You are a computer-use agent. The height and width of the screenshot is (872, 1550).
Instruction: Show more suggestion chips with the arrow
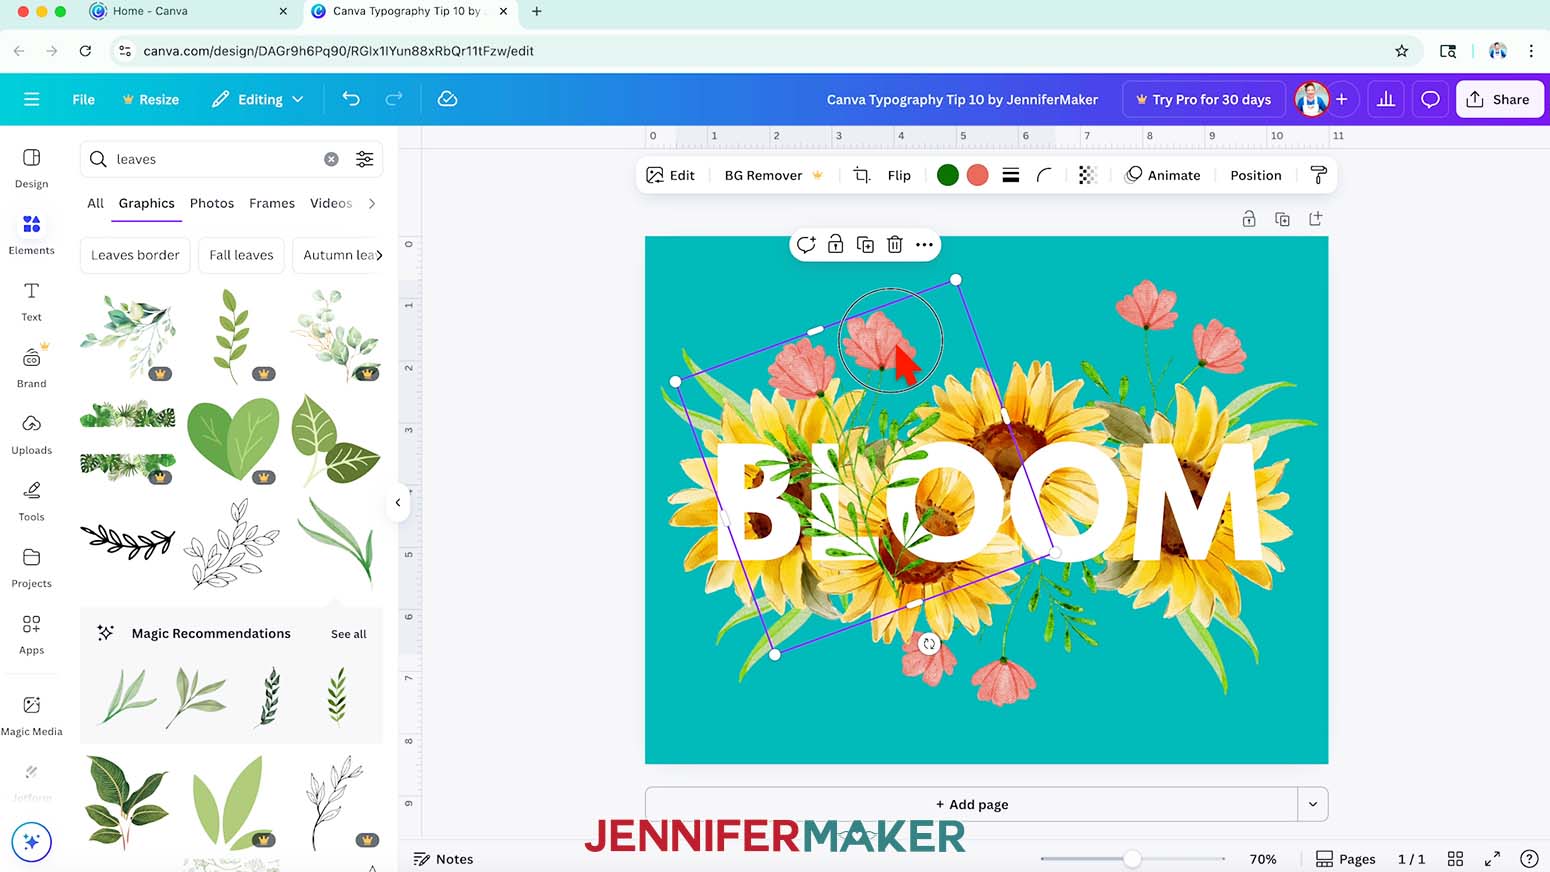[x=378, y=255]
